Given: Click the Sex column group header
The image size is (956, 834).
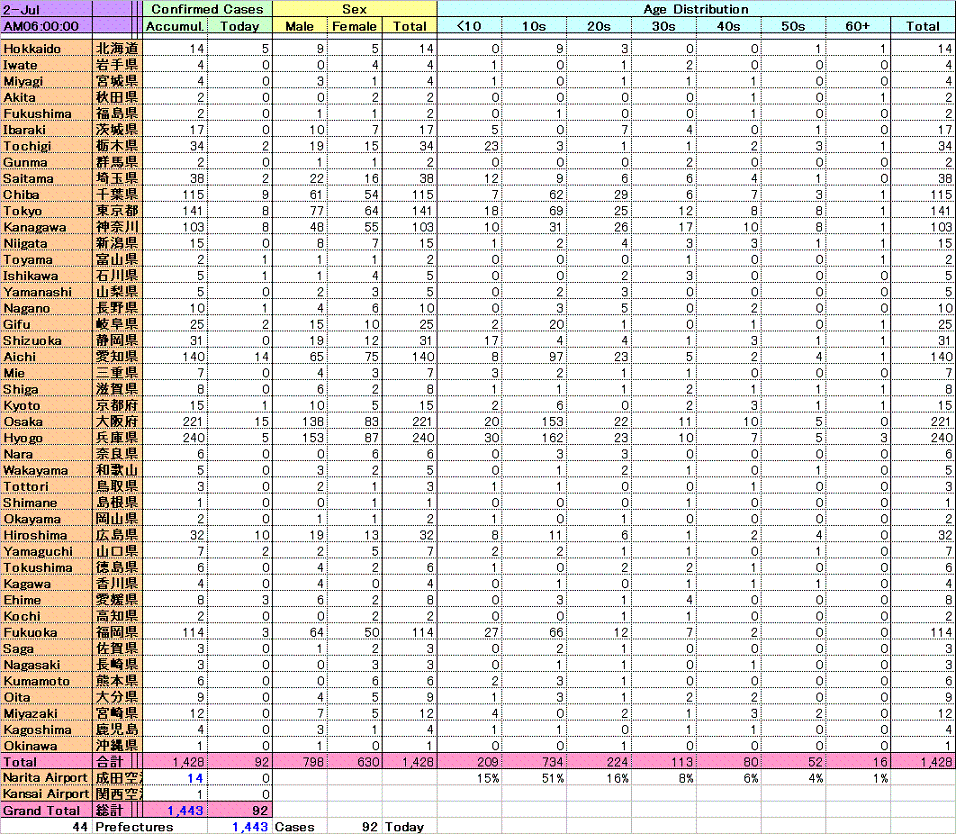Looking at the screenshot, I should [x=355, y=9].
